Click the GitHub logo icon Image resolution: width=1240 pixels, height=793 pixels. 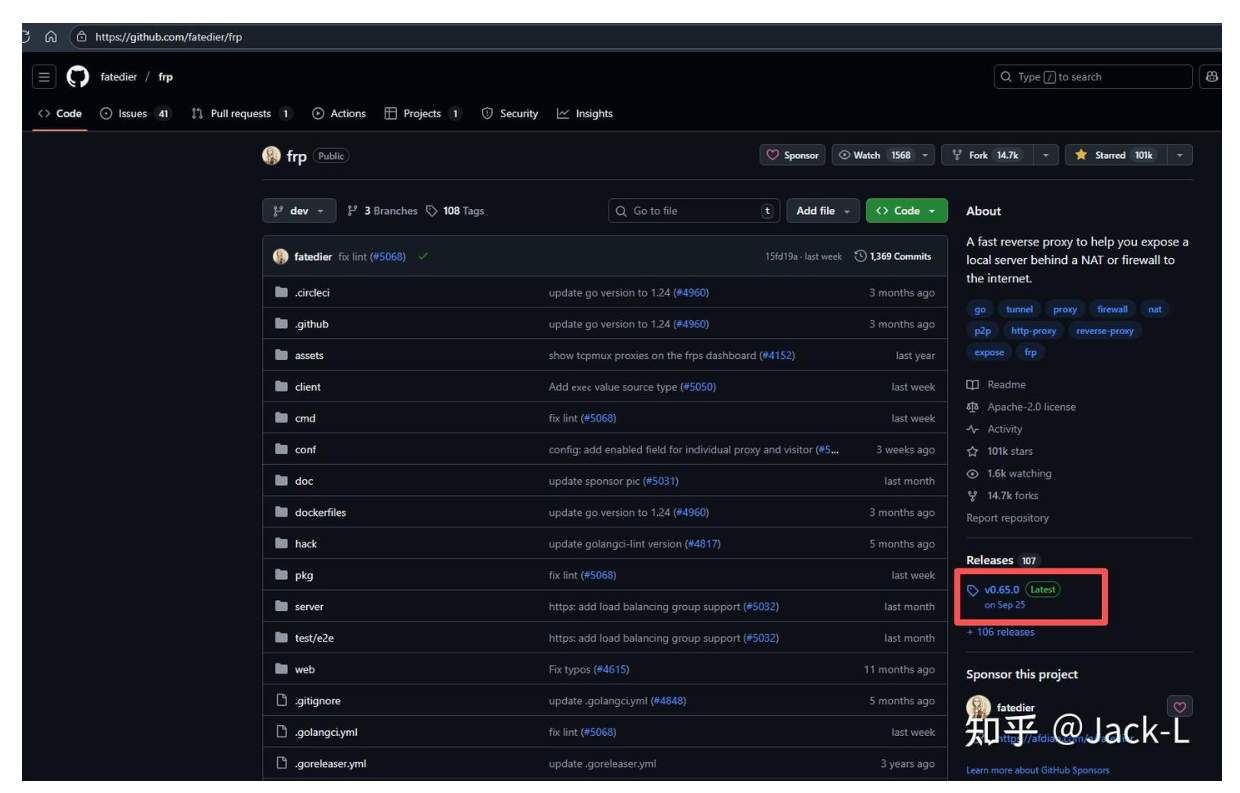coord(78,77)
